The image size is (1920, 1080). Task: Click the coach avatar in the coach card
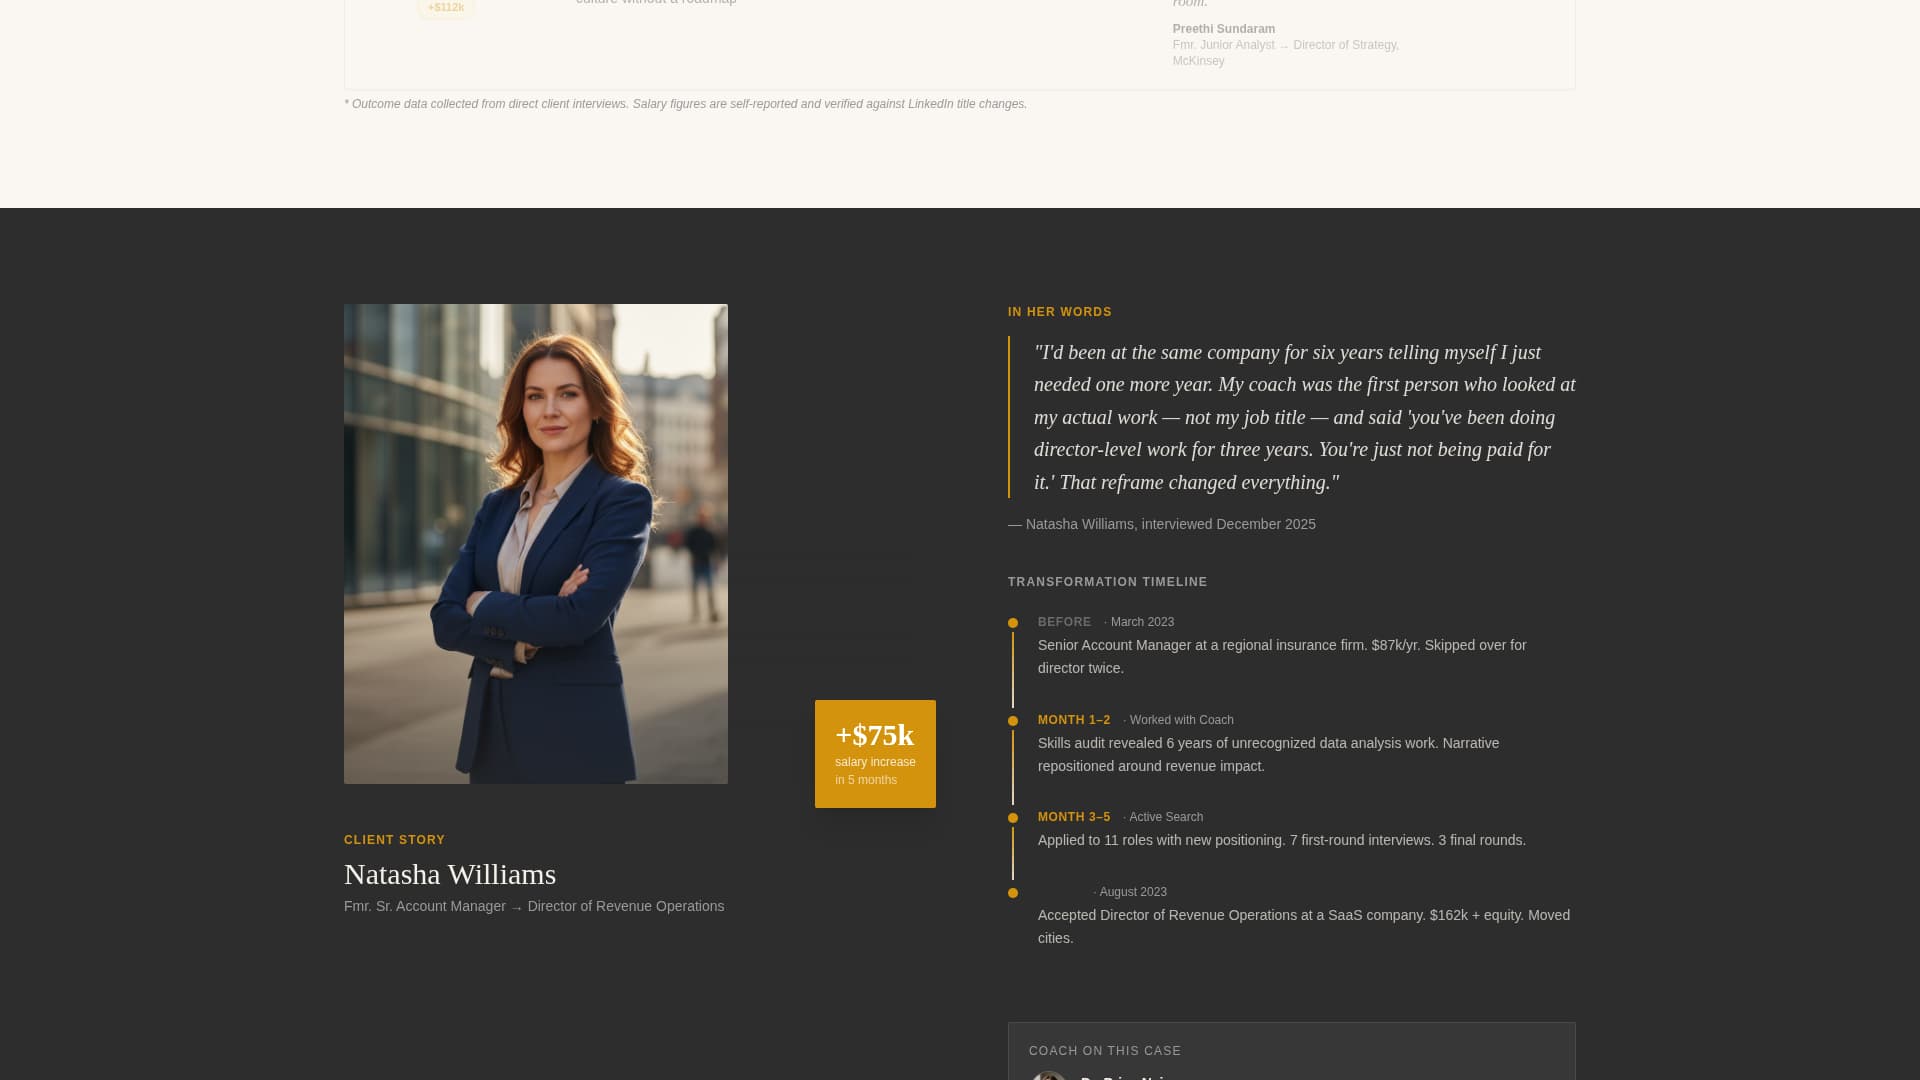coord(1049,1076)
